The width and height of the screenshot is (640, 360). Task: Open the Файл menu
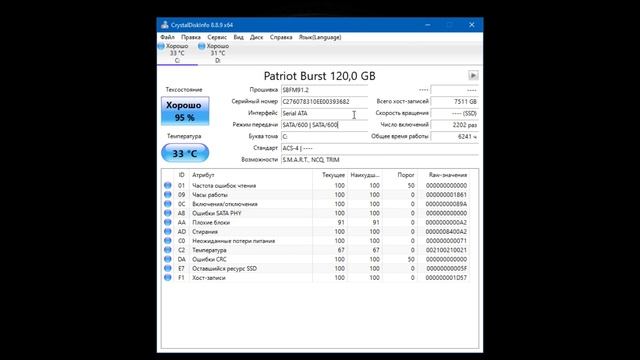coord(167,37)
